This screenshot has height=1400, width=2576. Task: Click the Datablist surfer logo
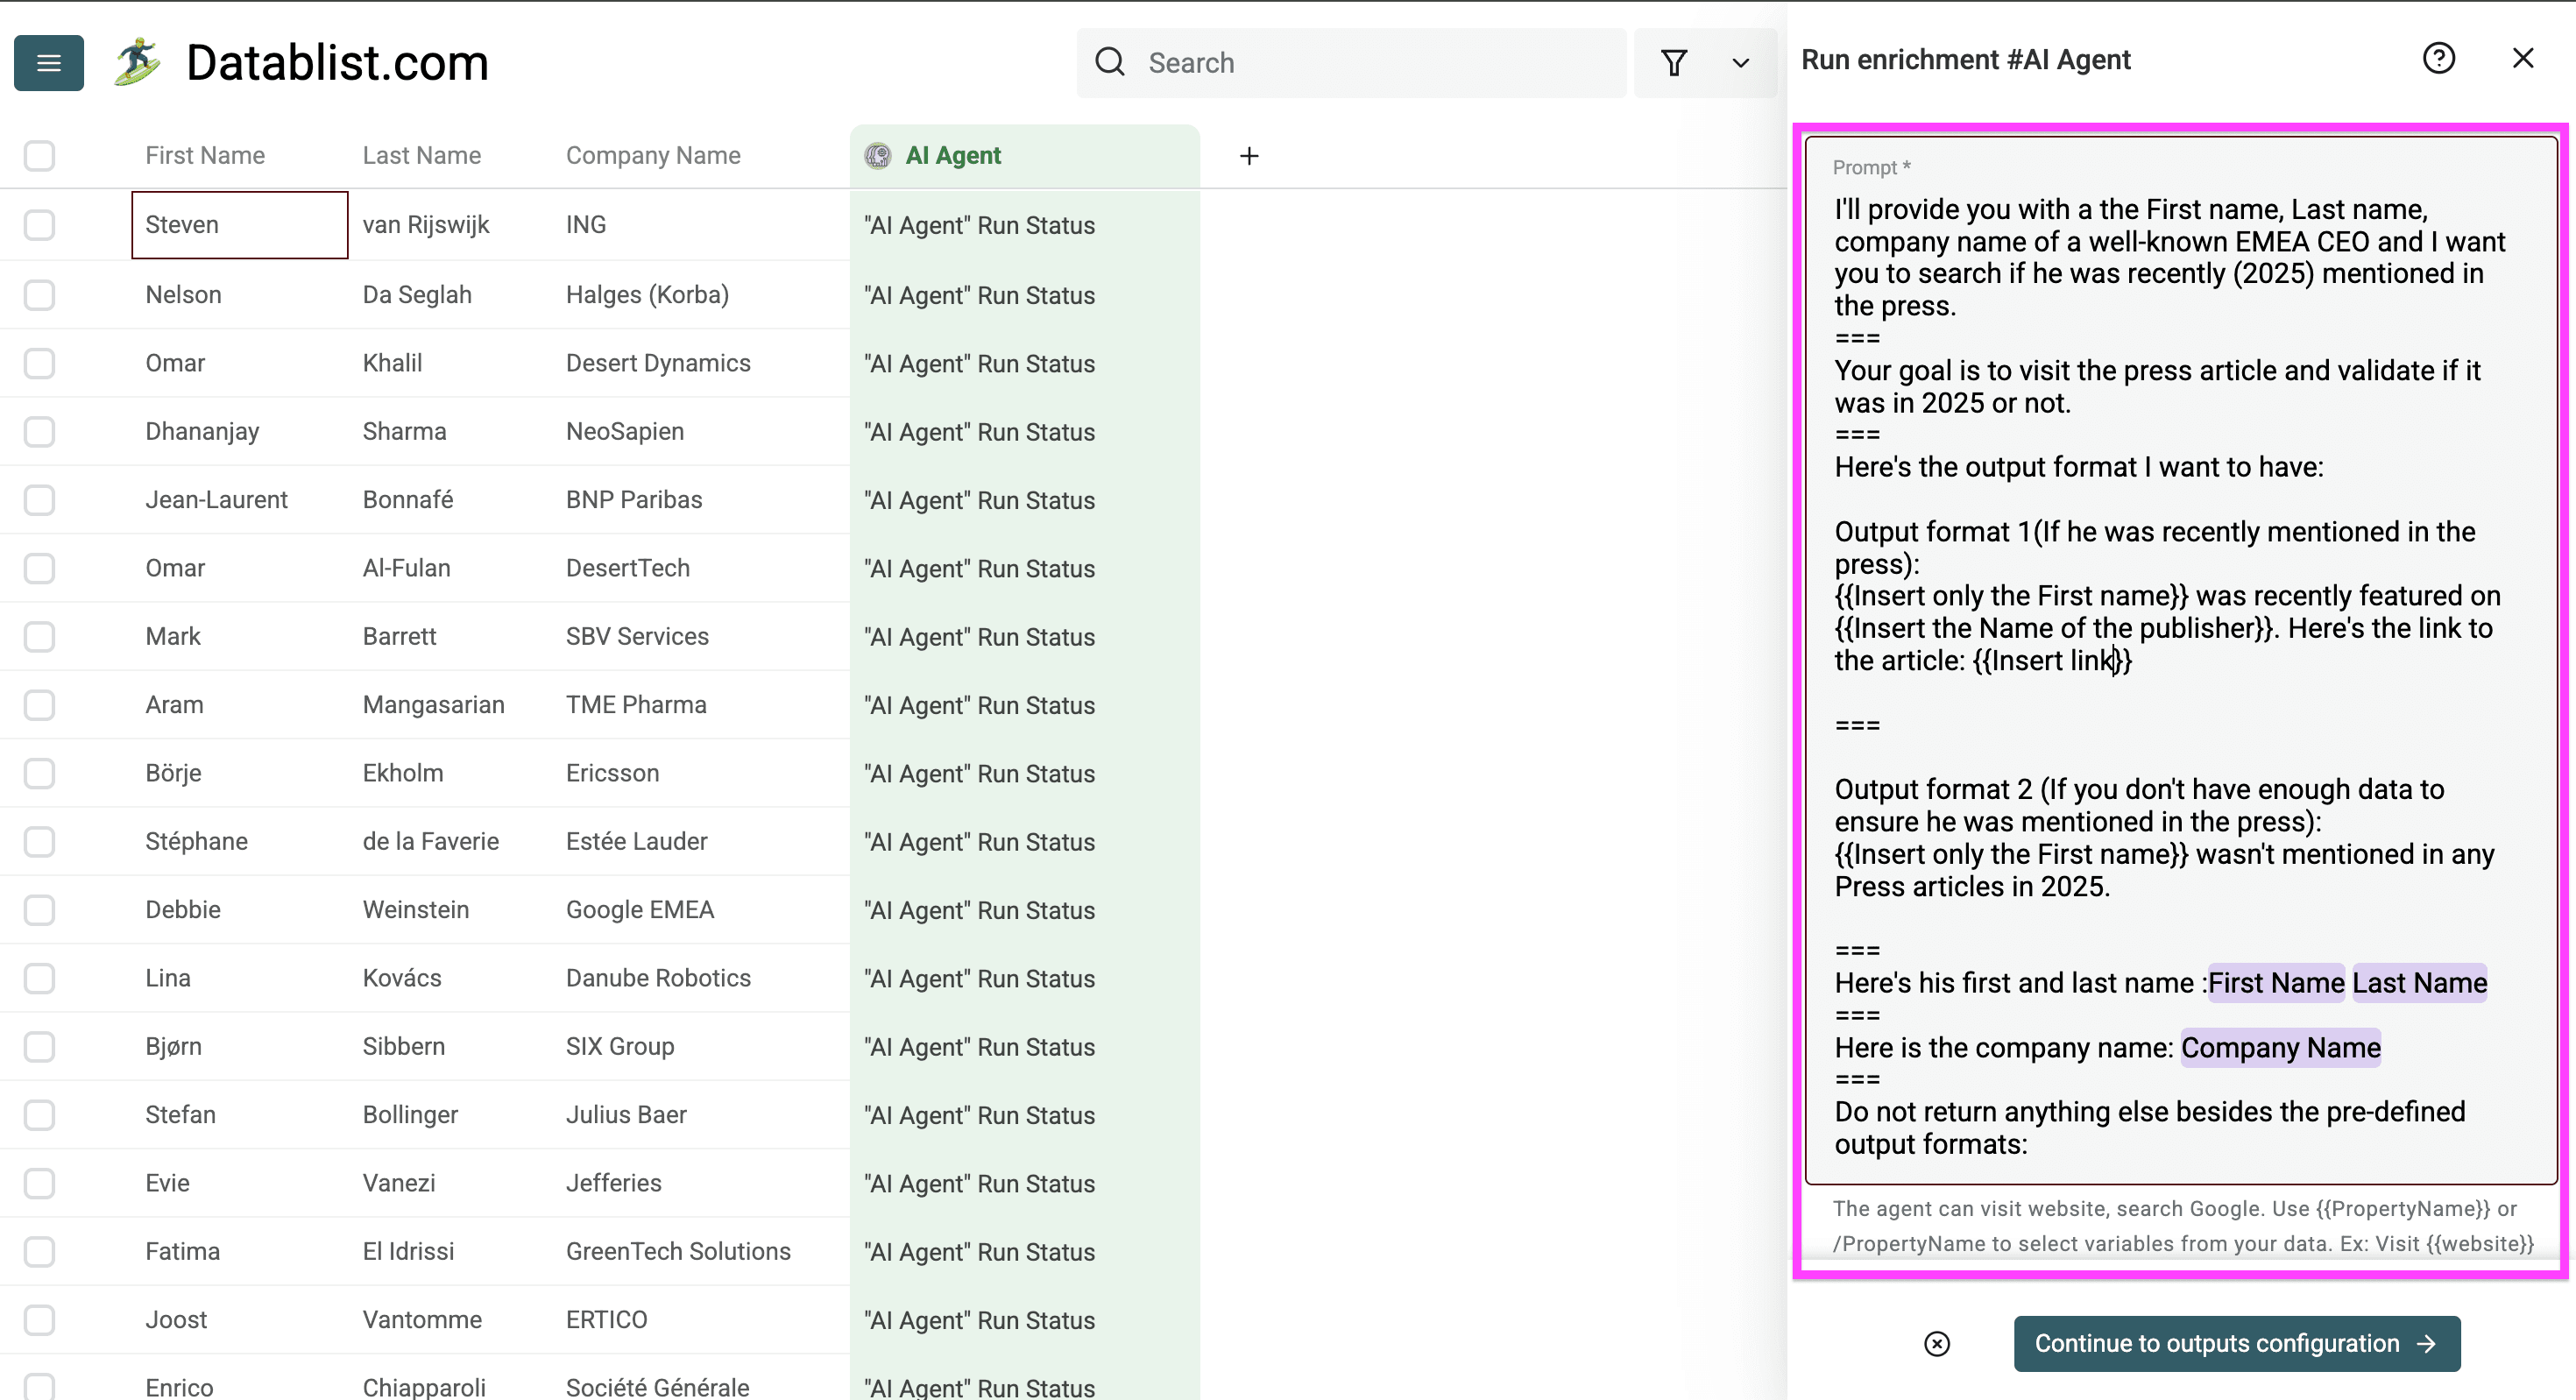coord(137,62)
